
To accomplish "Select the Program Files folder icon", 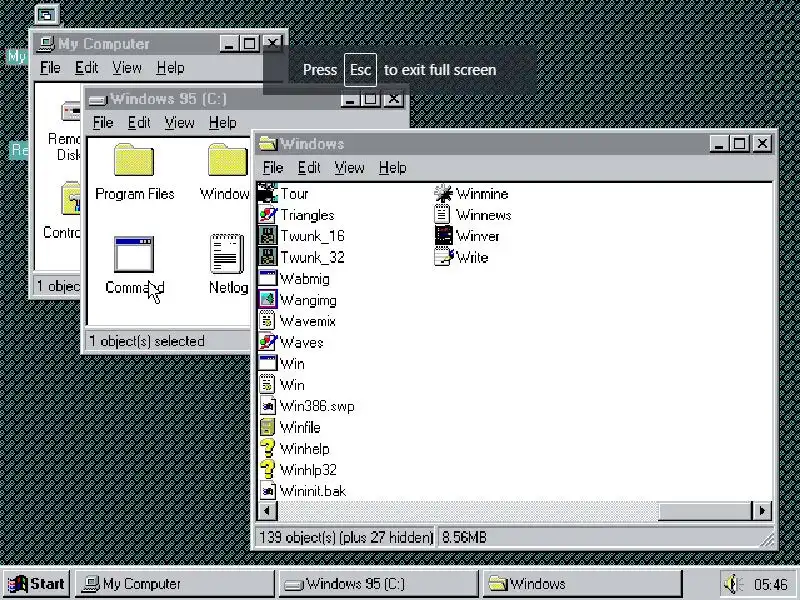I will click(134, 160).
